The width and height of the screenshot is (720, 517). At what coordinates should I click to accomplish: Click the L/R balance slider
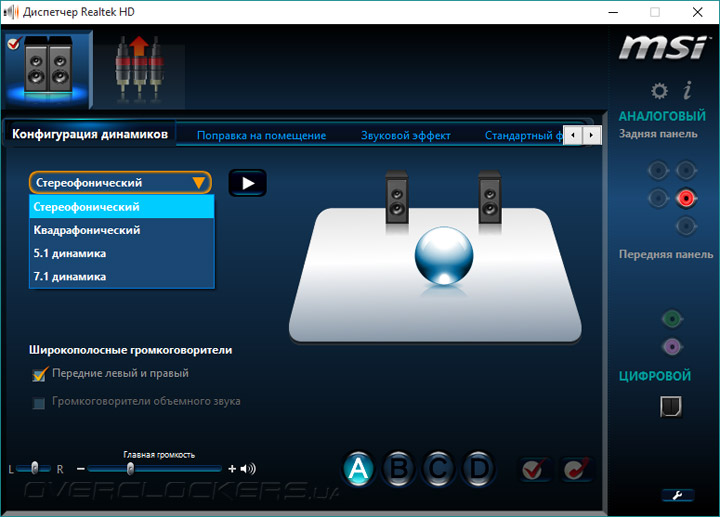tap(34, 469)
